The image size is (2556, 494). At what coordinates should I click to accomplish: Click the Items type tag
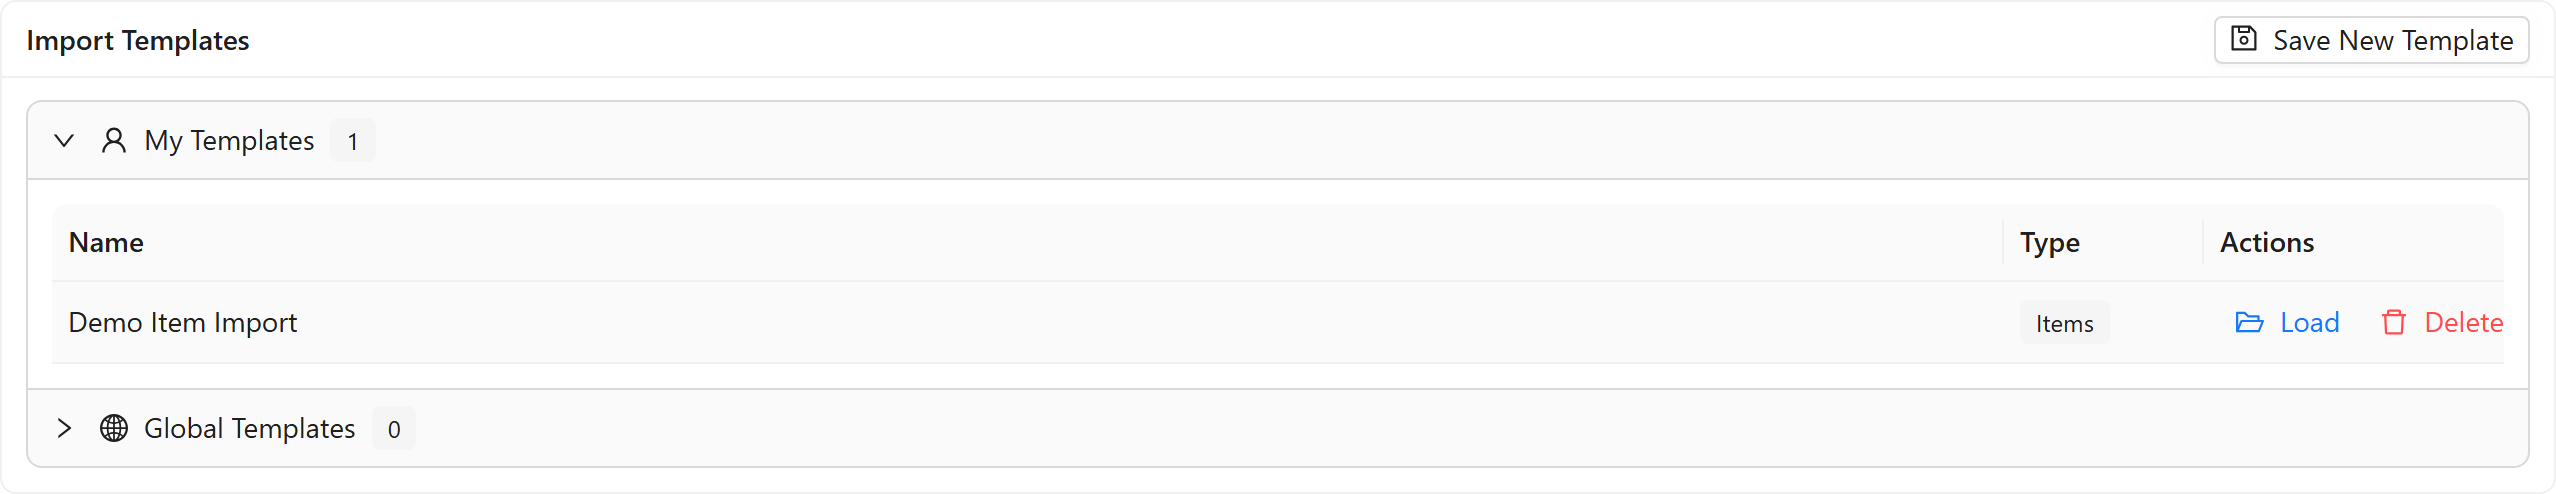pyautogui.click(x=2064, y=323)
